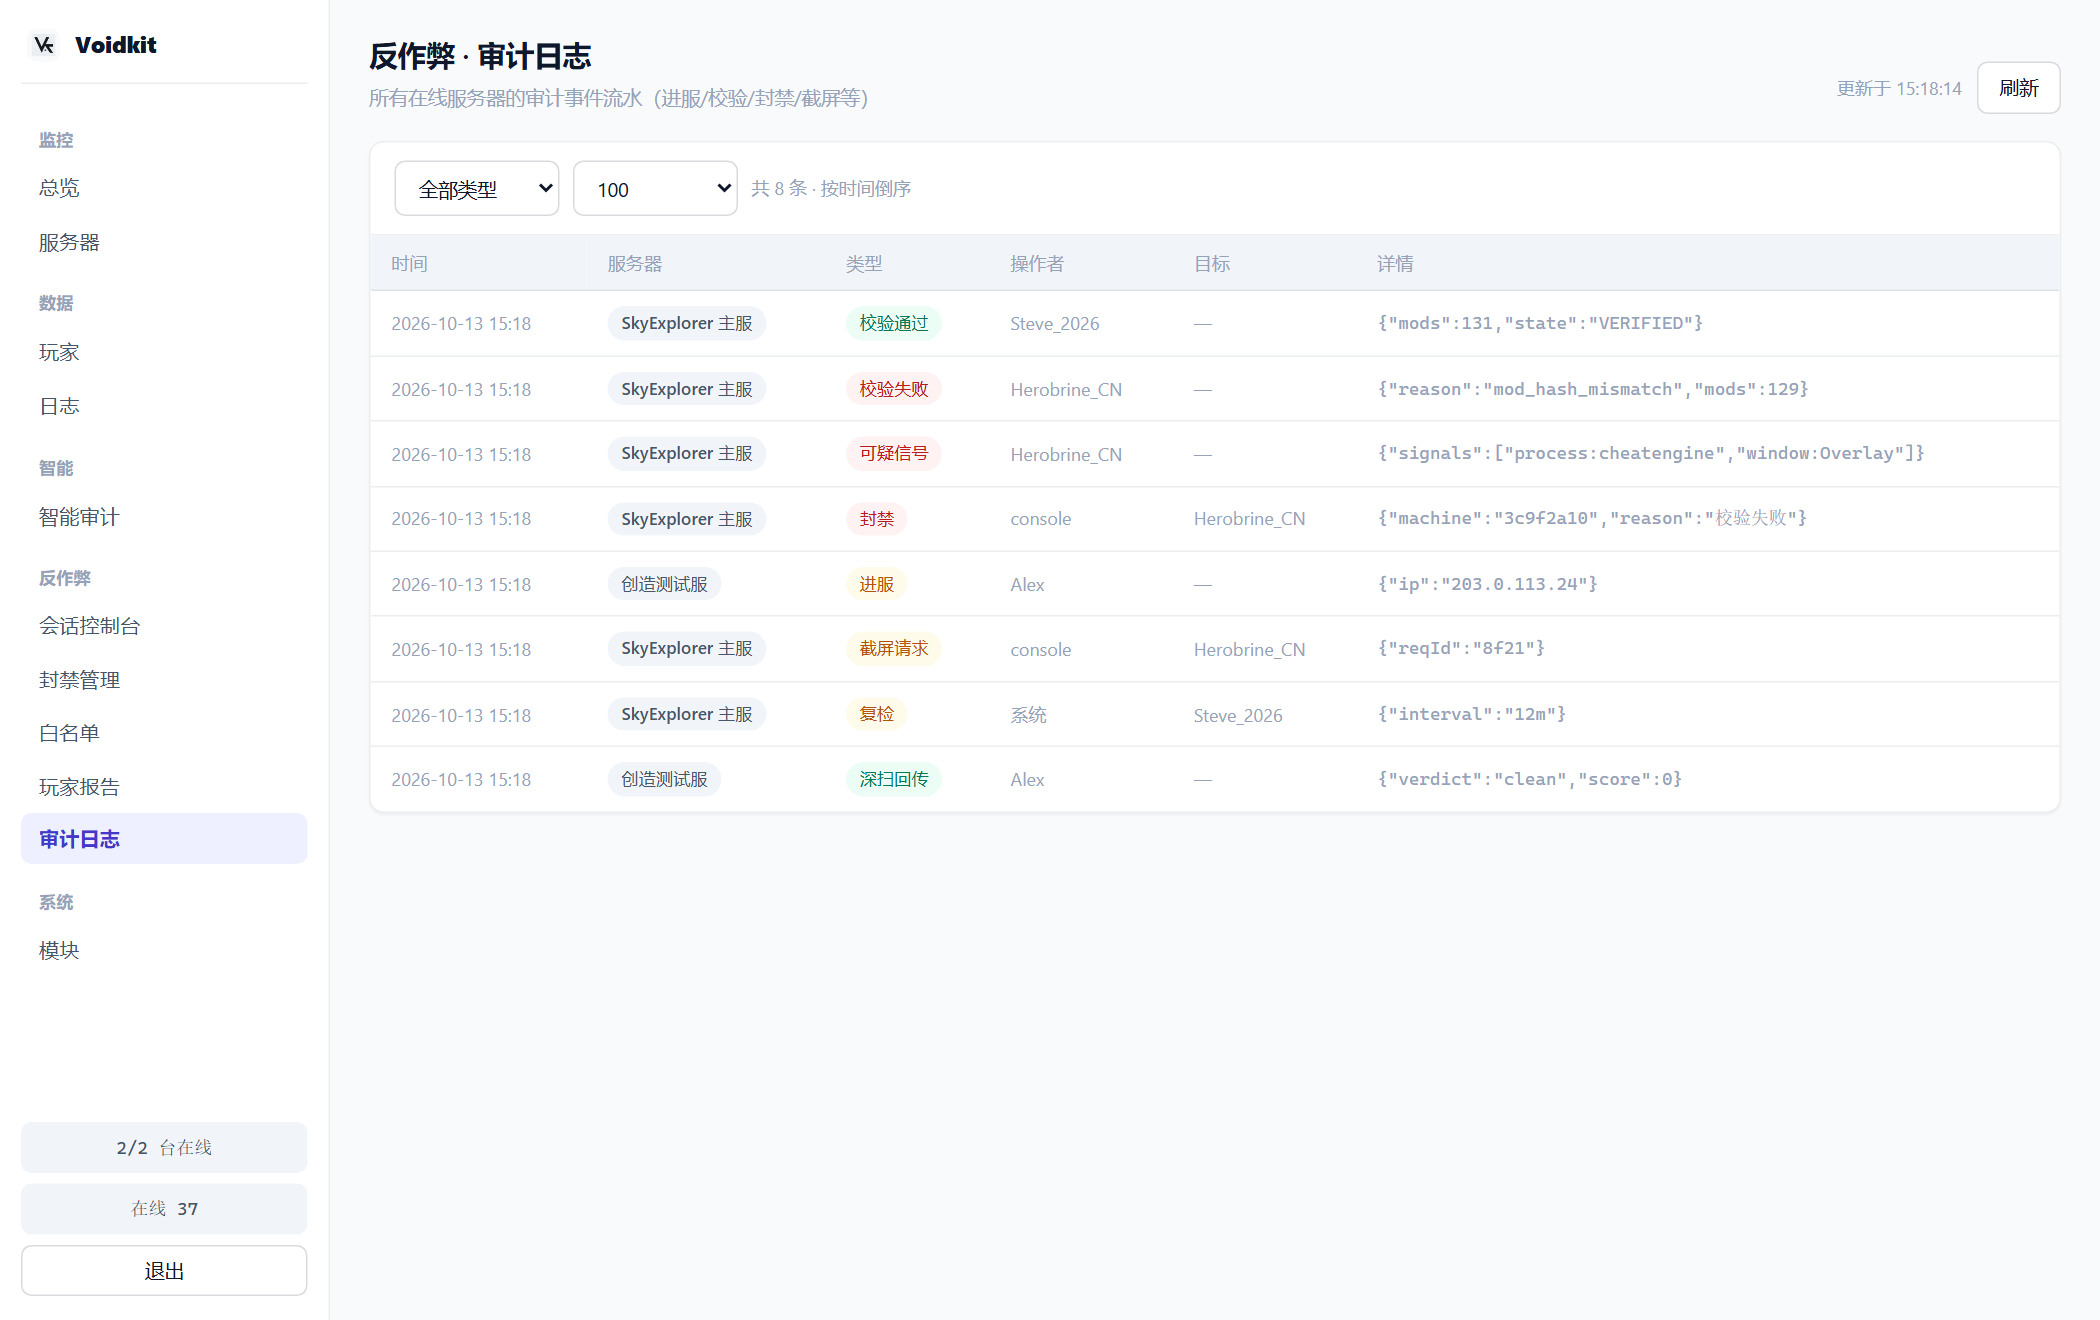Click the 2/2 台在线 status badge
The height and width of the screenshot is (1320, 2100).
(164, 1147)
